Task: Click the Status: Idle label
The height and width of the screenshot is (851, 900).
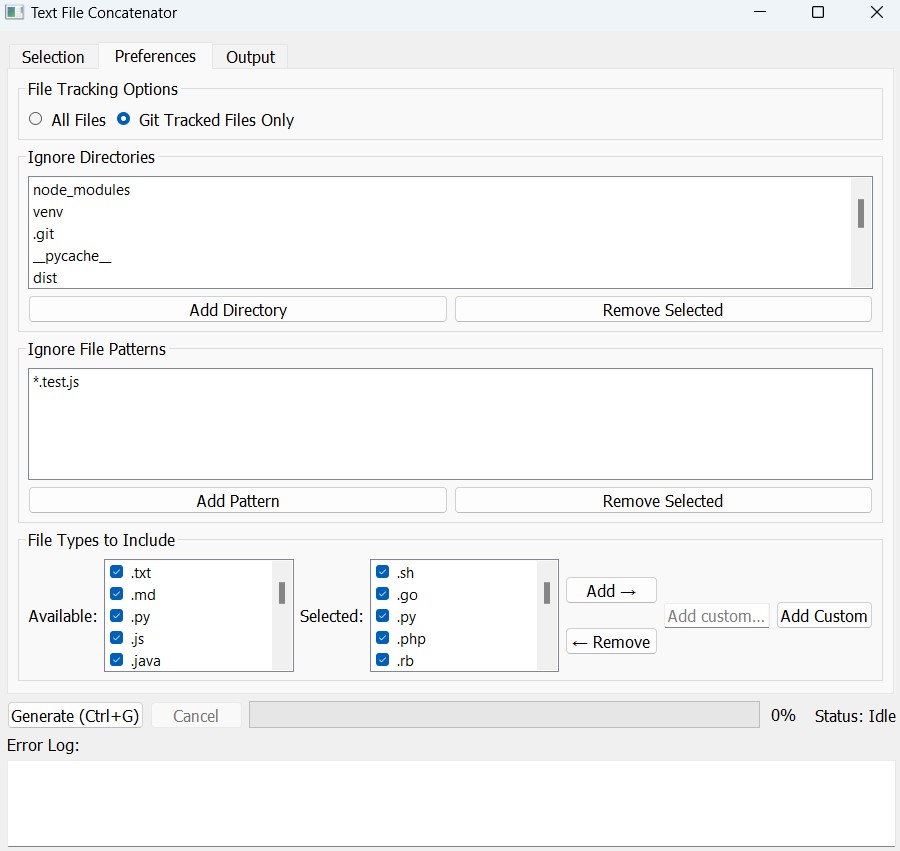Action: (x=855, y=716)
